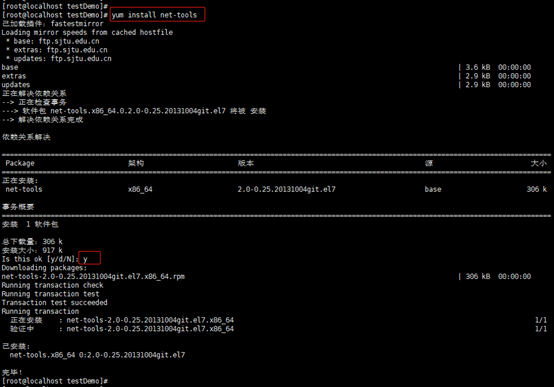Click the 'updates: ftp.sjtu.edu.cn' mirror line
This screenshot has height=387, width=554.
59,59
